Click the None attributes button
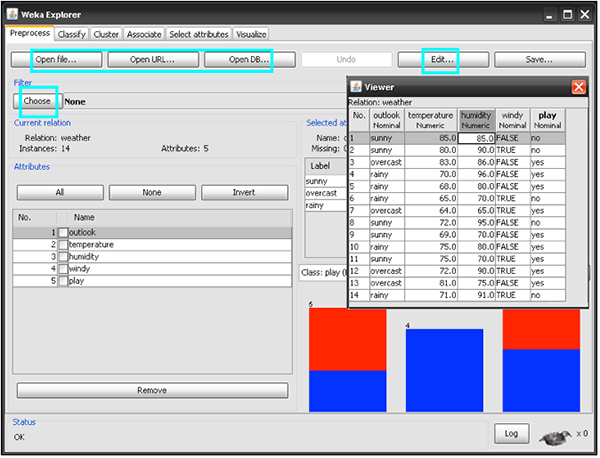 tap(152, 192)
